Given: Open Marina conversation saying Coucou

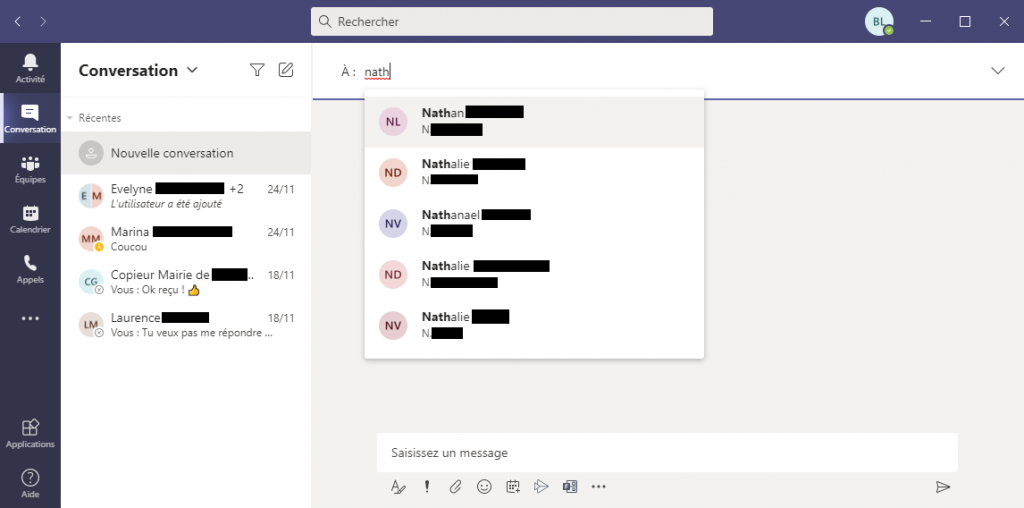Looking at the screenshot, I should (186, 239).
